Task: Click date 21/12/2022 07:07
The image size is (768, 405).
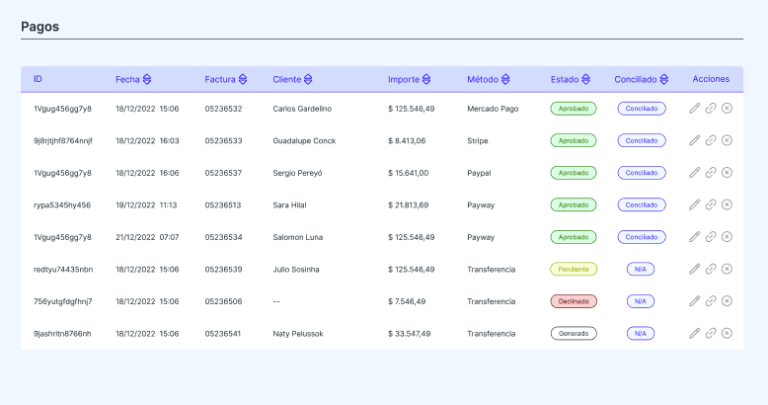Action: point(147,238)
